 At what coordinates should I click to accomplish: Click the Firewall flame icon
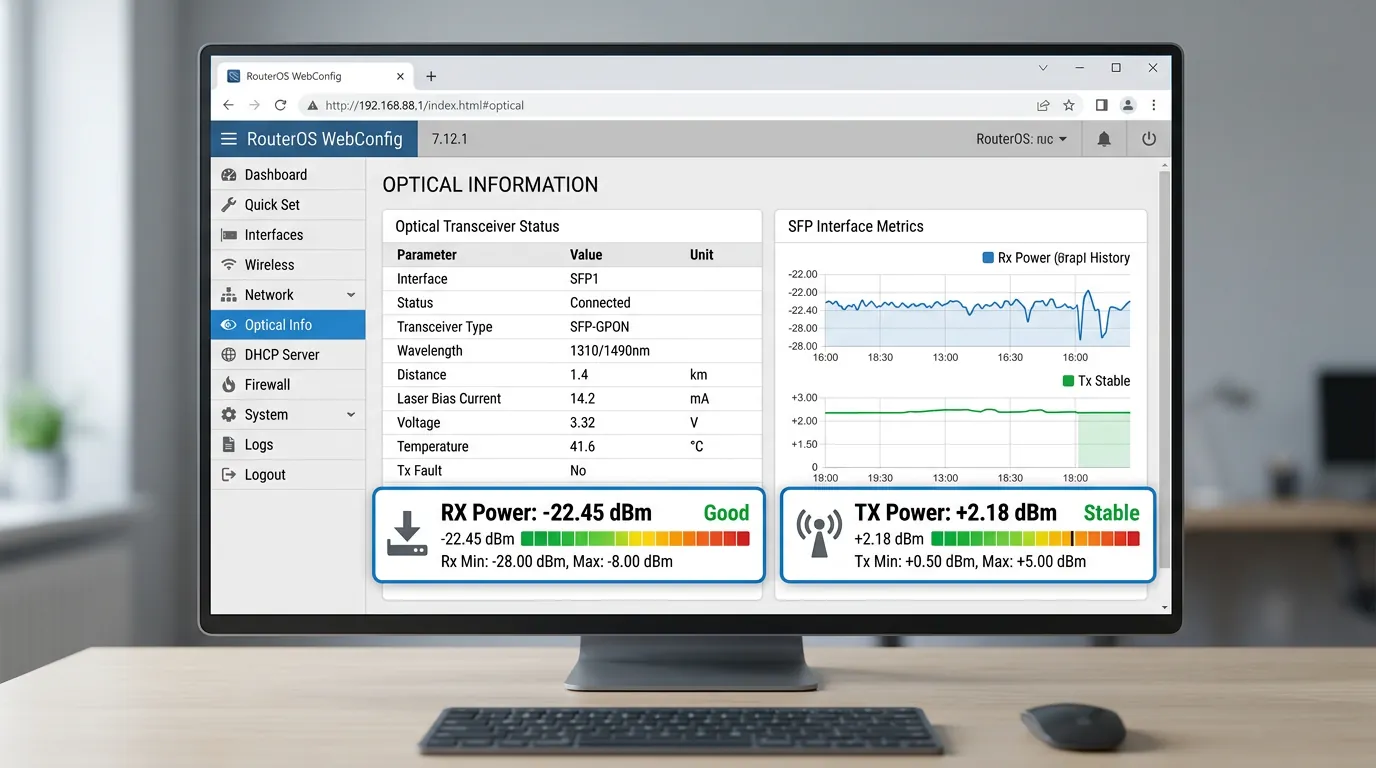pos(229,385)
